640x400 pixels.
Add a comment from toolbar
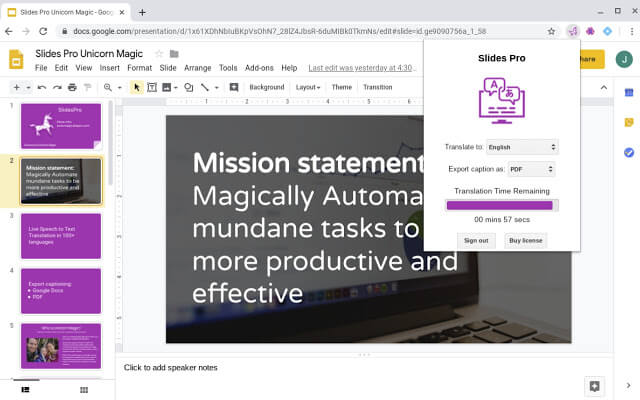pyautogui.click(x=234, y=87)
